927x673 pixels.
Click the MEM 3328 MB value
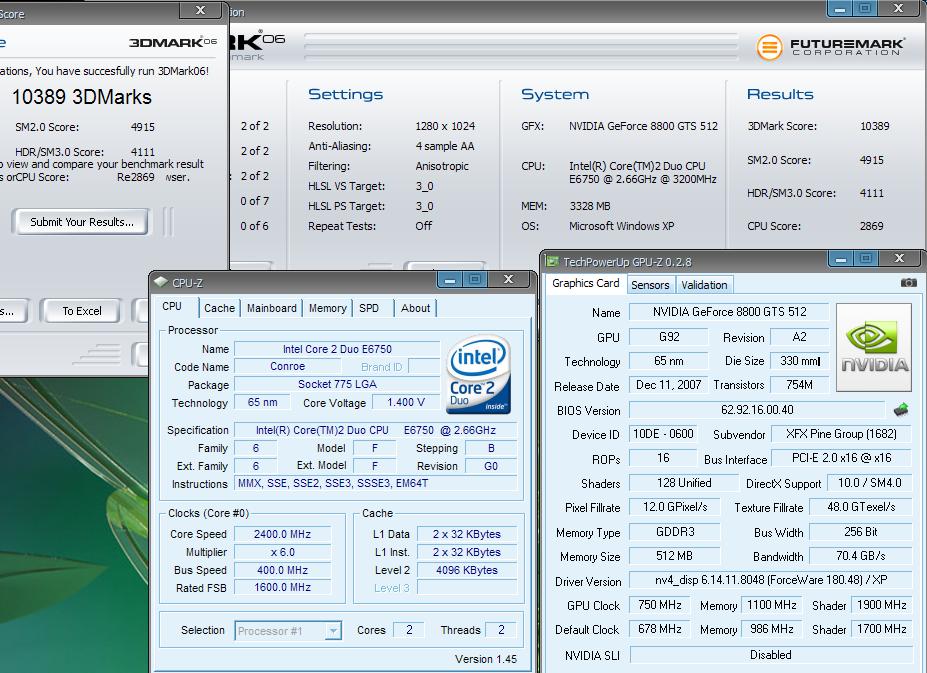click(x=589, y=206)
